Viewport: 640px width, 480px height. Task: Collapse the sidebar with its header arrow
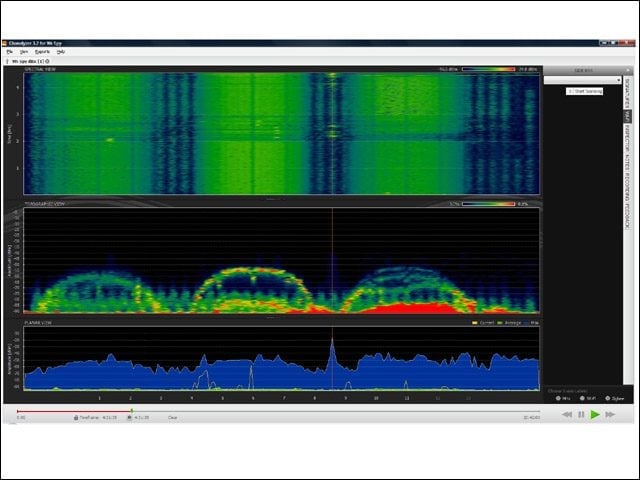tap(628, 71)
